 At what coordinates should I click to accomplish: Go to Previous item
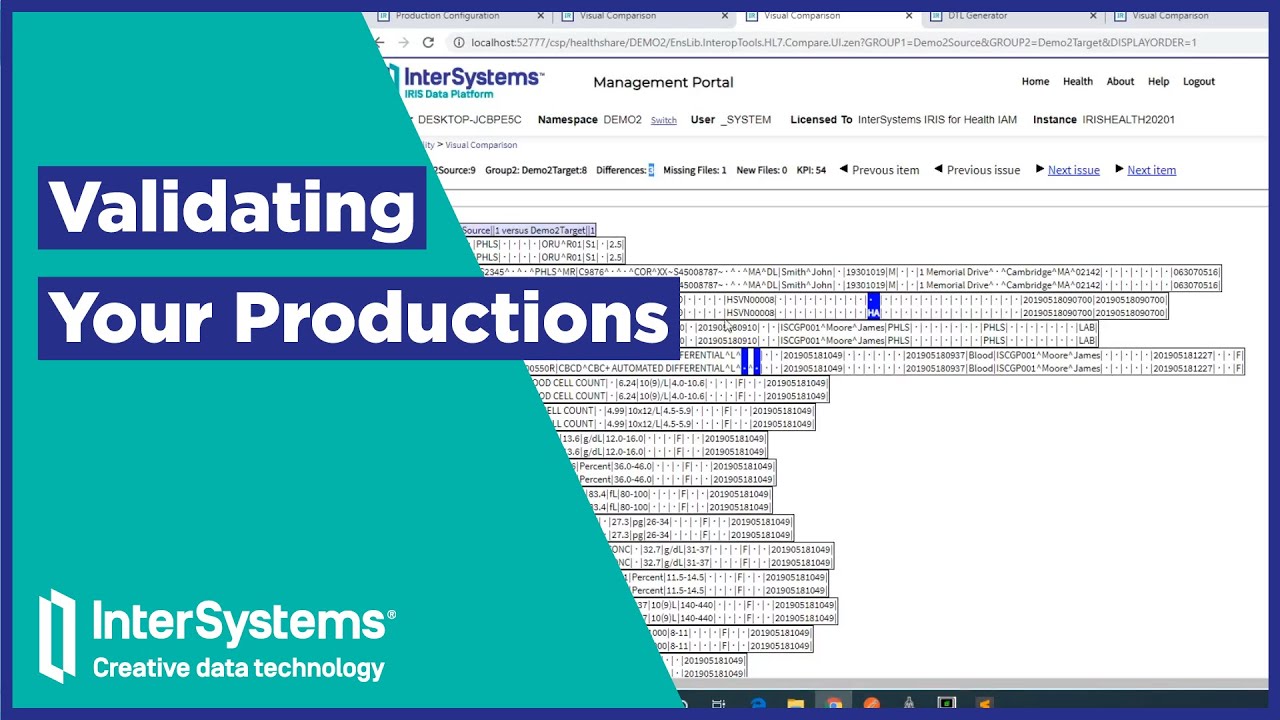tap(879, 170)
